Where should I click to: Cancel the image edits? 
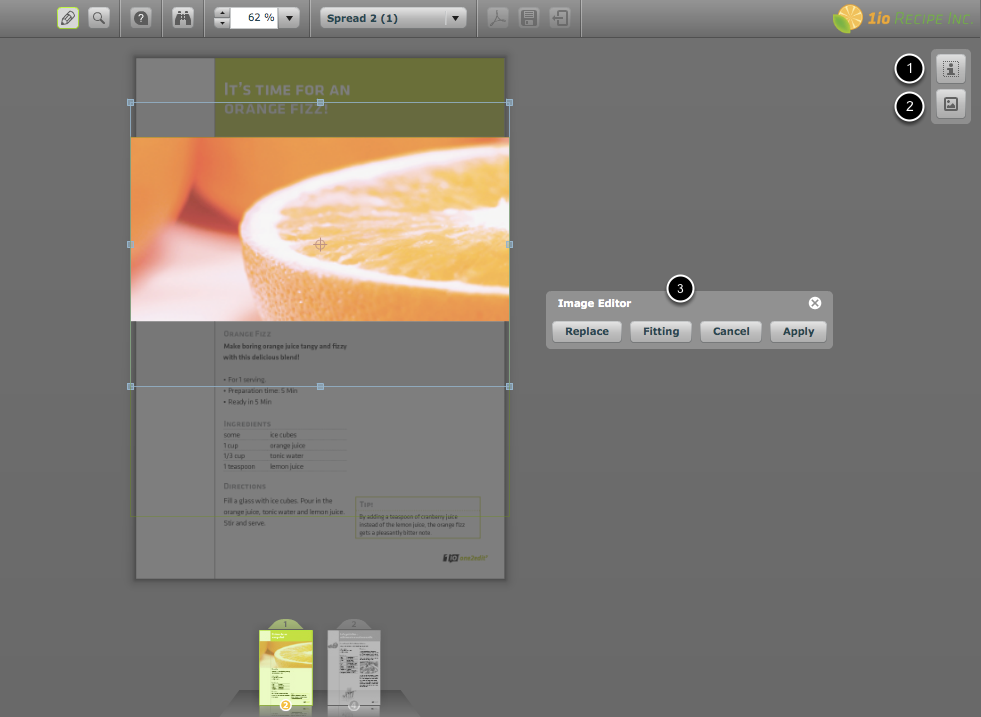pos(730,331)
